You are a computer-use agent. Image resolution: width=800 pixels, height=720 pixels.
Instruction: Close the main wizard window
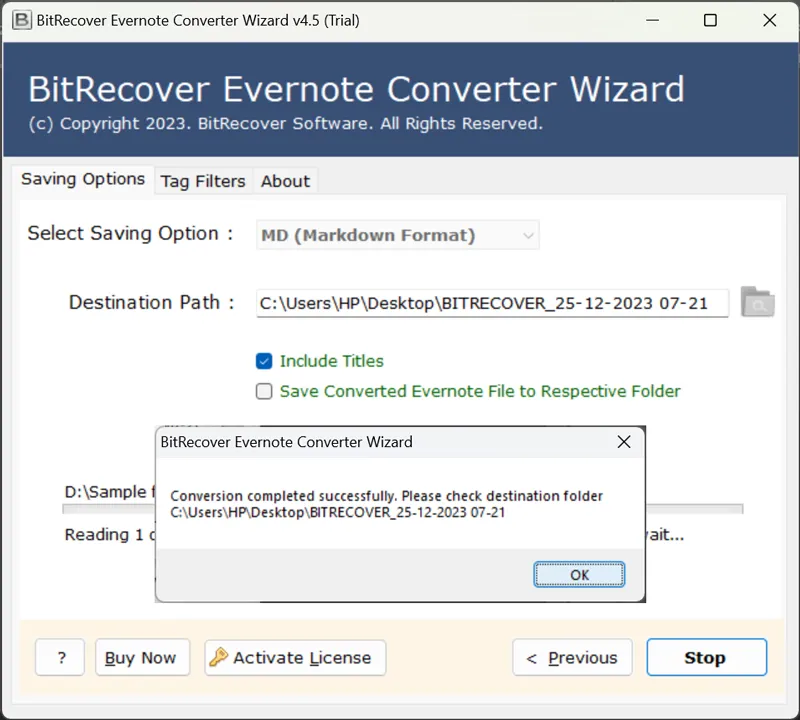click(x=769, y=20)
